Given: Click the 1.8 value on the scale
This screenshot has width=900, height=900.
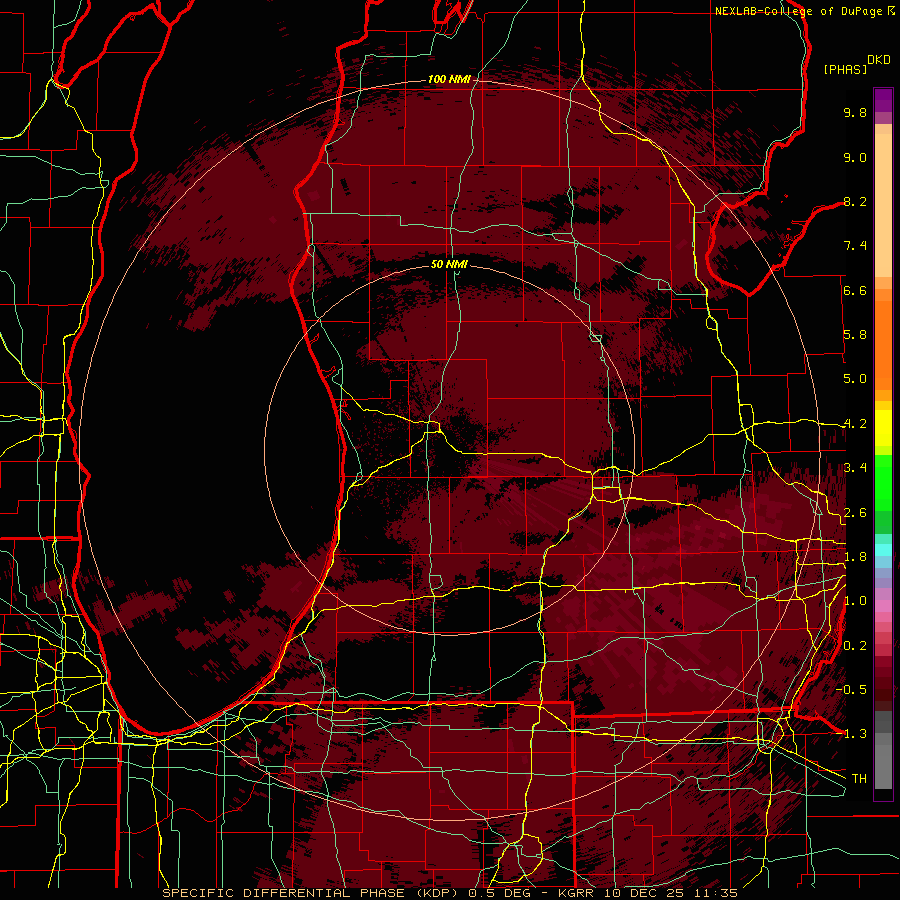Looking at the screenshot, I should 855,557.
